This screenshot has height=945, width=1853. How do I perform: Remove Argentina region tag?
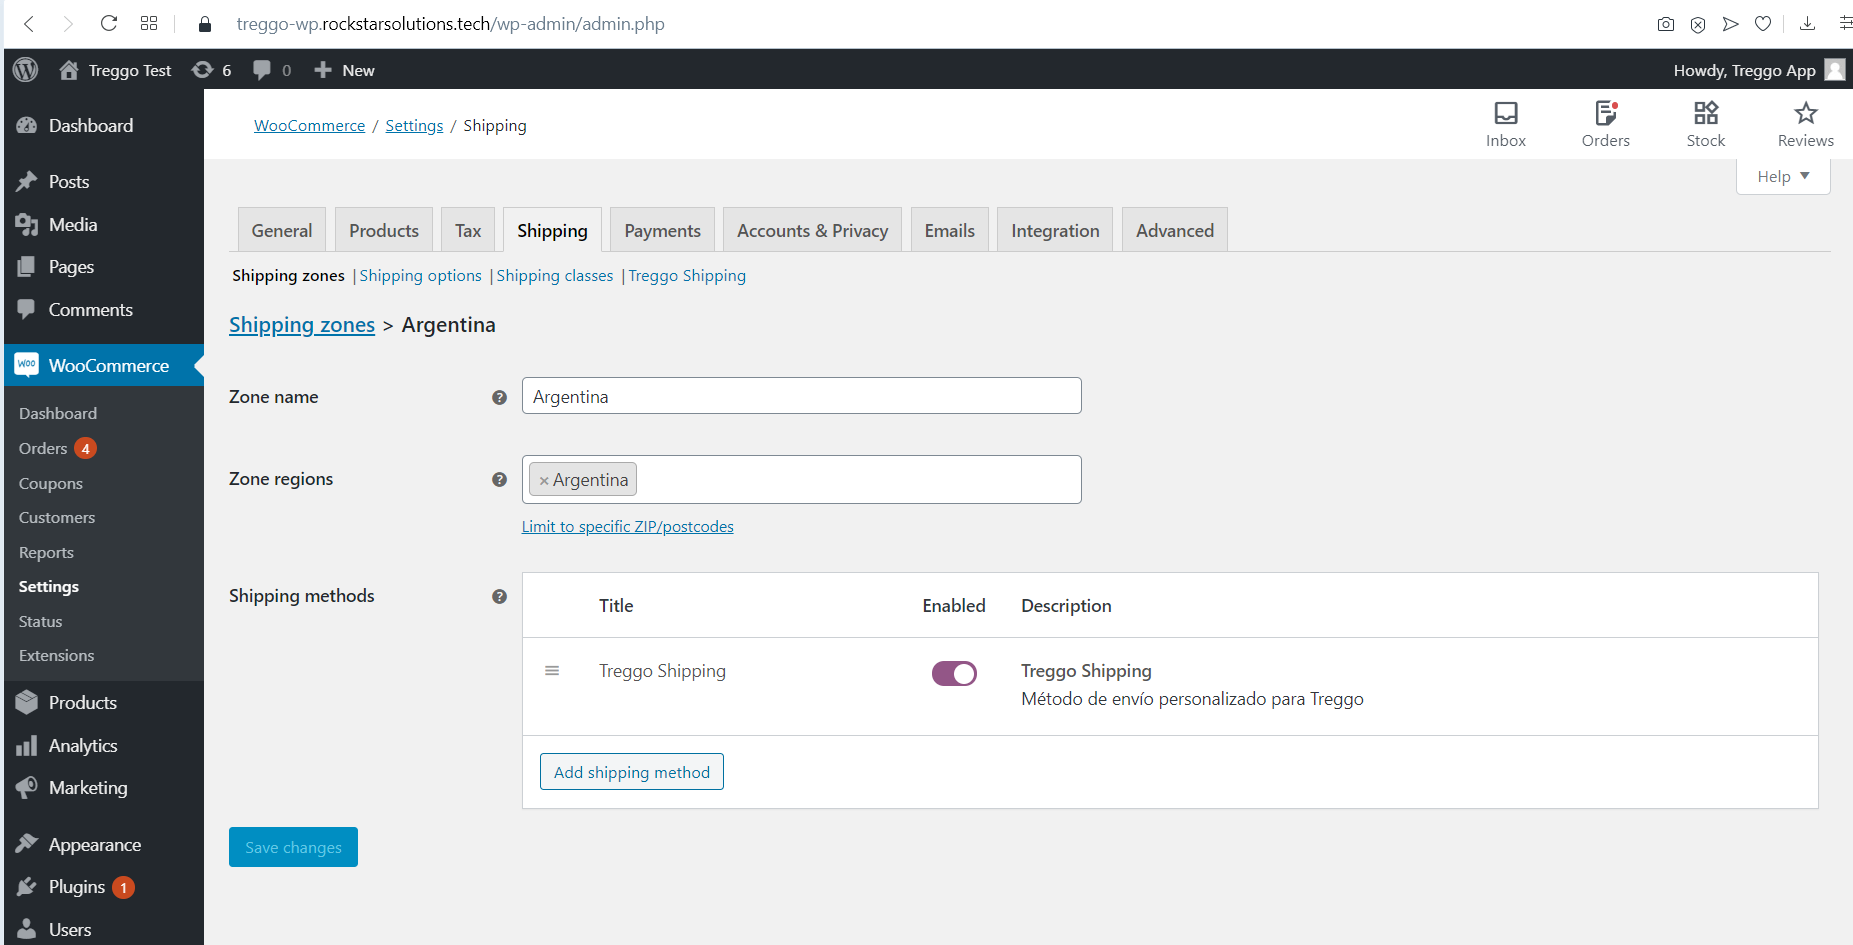click(544, 481)
